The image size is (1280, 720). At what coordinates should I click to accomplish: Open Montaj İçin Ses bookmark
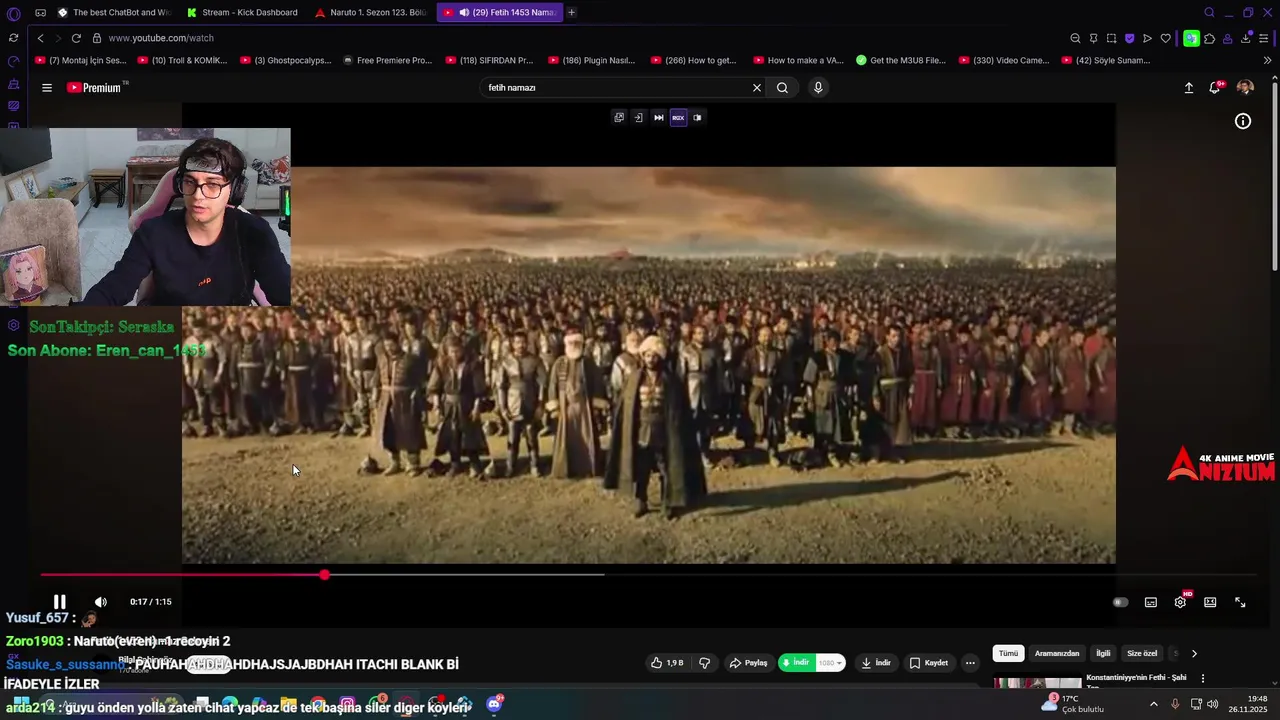[80, 60]
